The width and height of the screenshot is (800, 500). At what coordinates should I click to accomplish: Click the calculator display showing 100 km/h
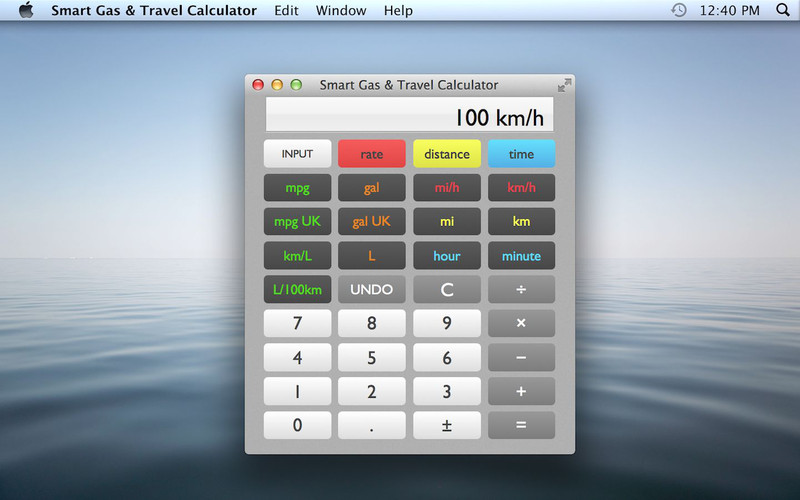tap(409, 114)
